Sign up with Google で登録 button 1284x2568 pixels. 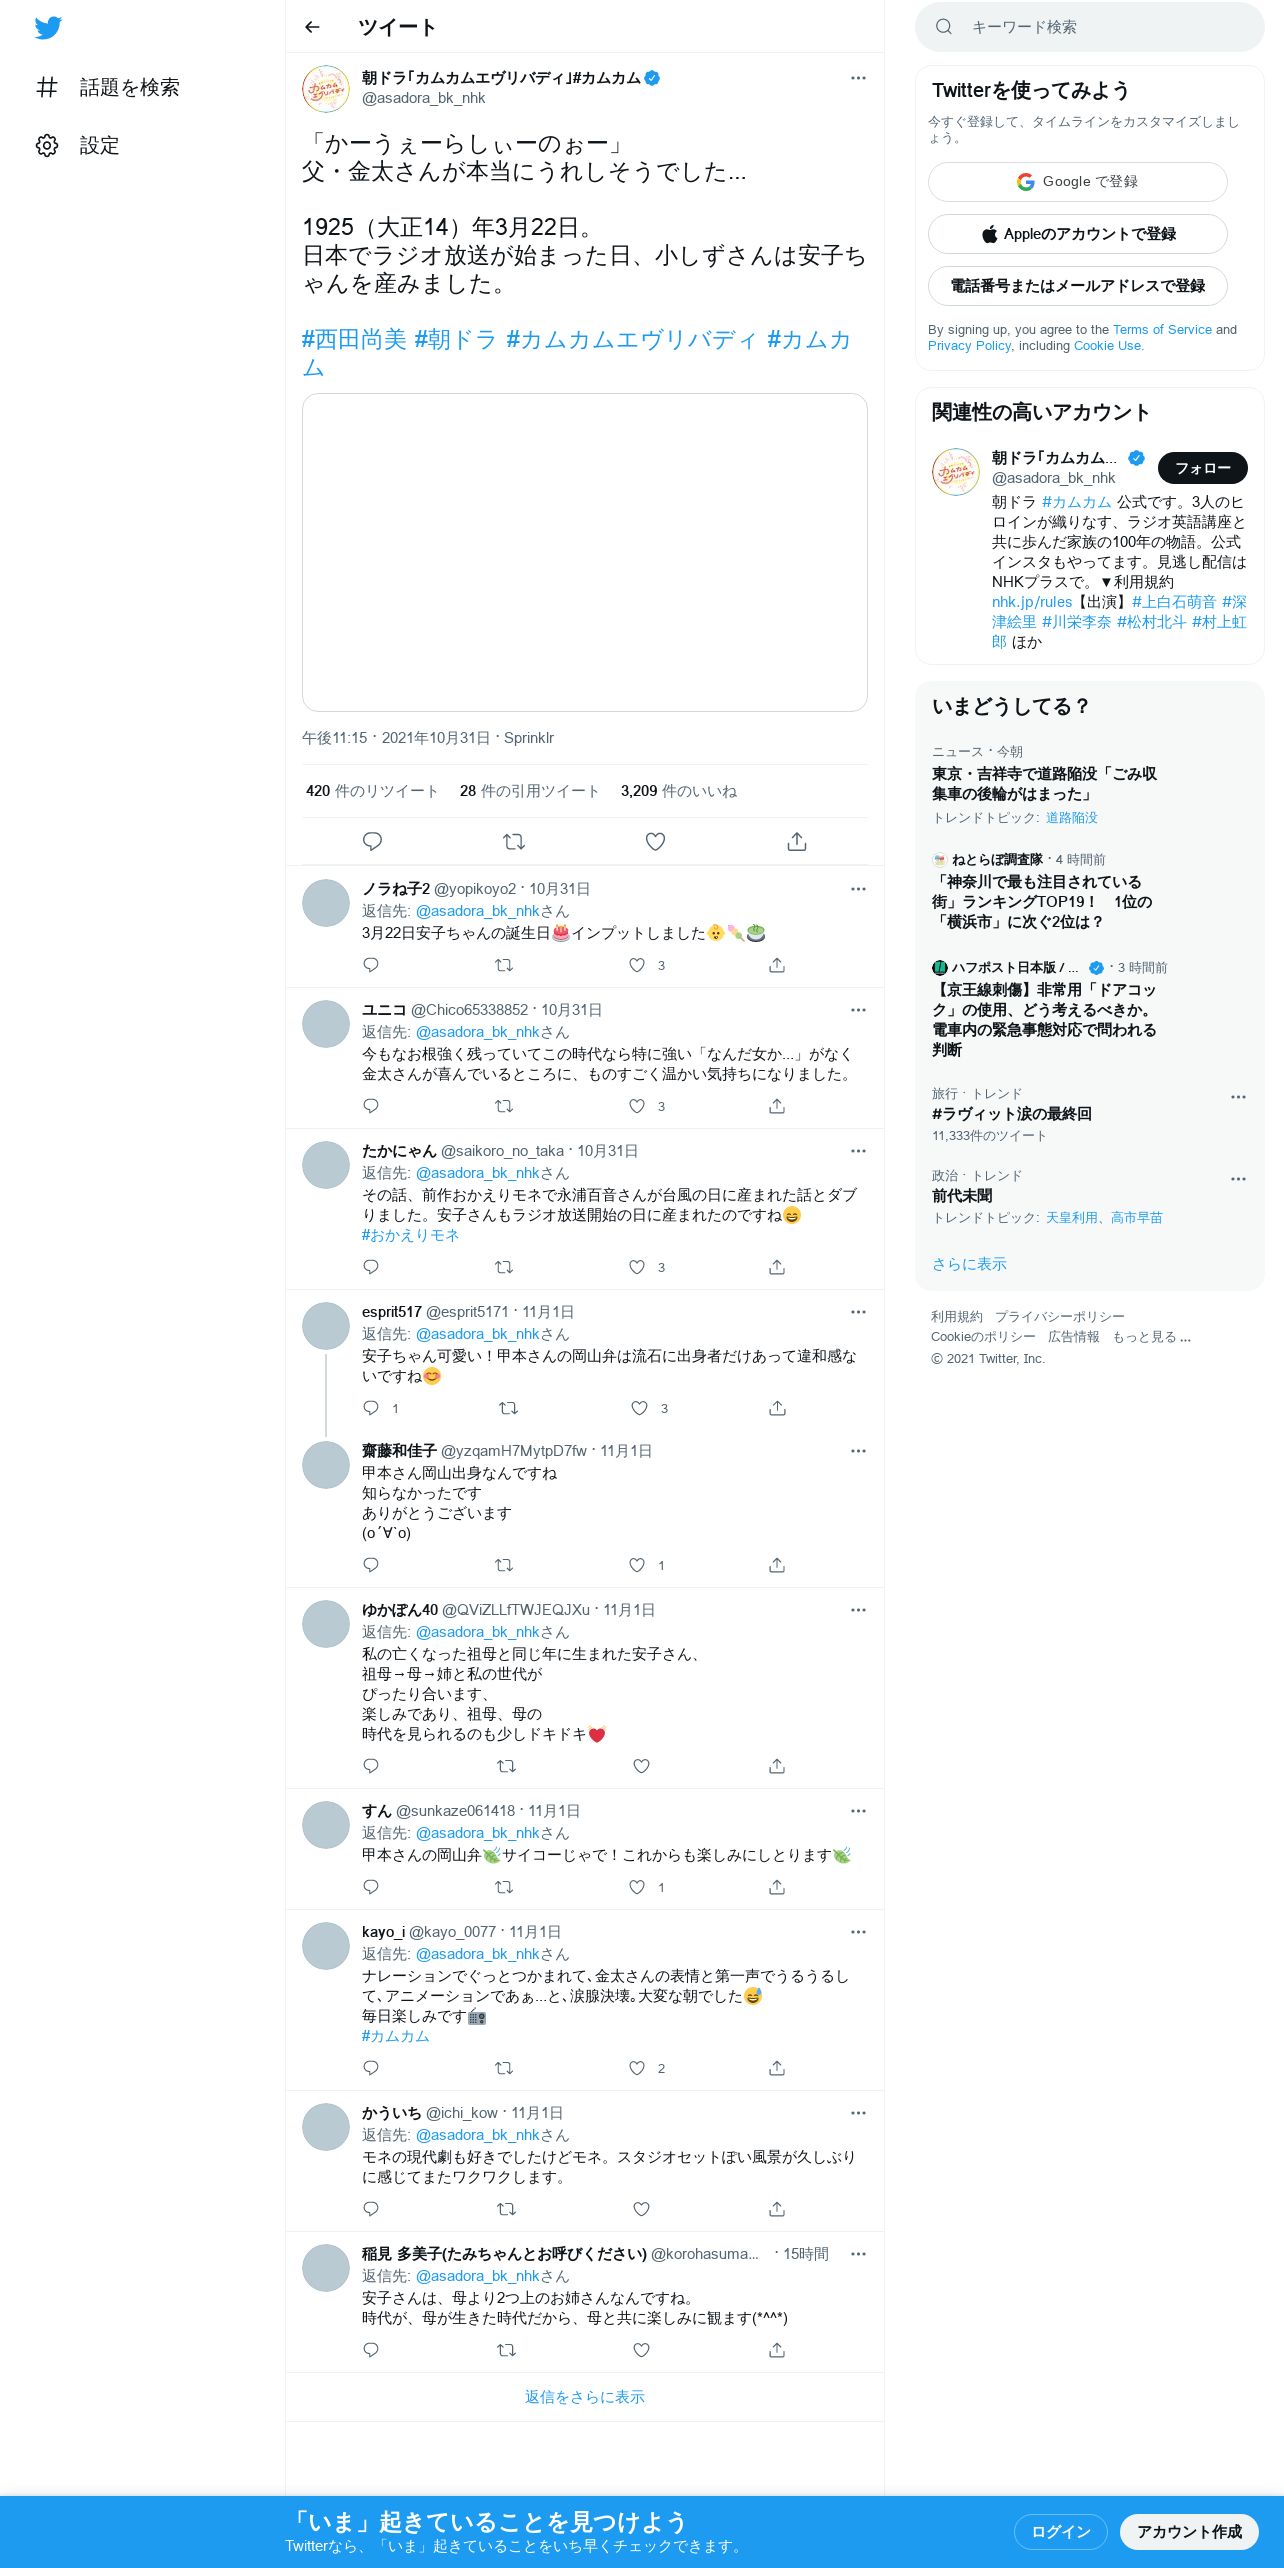tap(1077, 182)
